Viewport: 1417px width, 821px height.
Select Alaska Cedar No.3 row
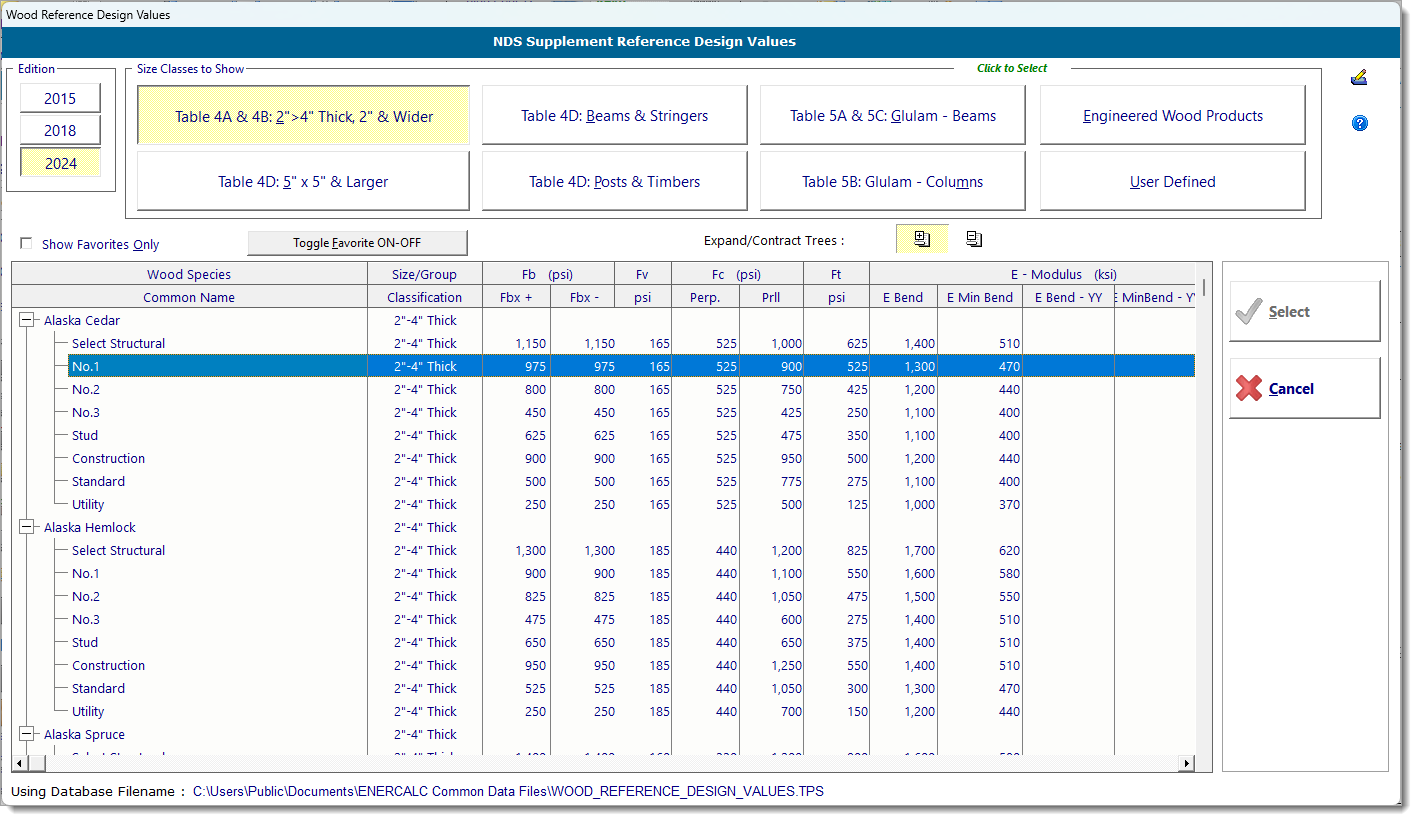pos(603,412)
